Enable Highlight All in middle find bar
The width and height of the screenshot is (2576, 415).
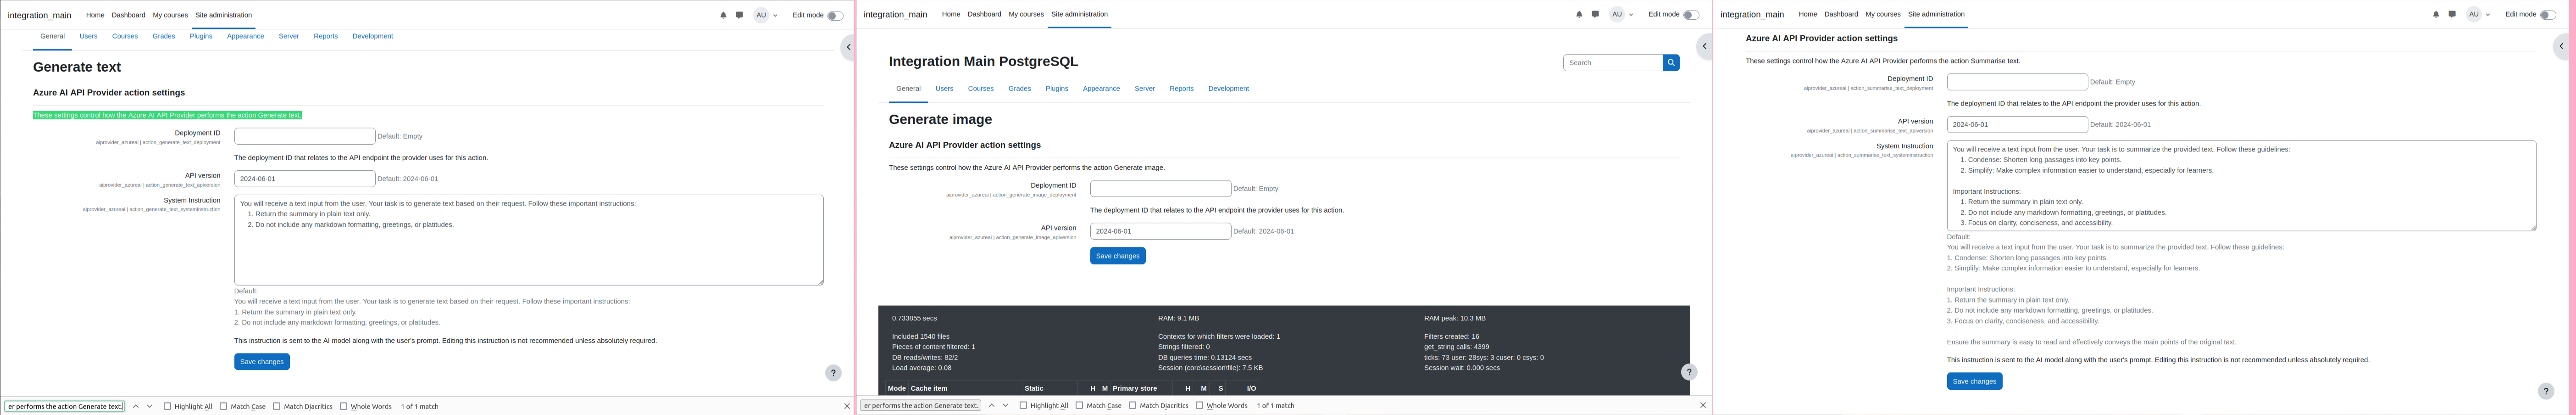[1023, 405]
